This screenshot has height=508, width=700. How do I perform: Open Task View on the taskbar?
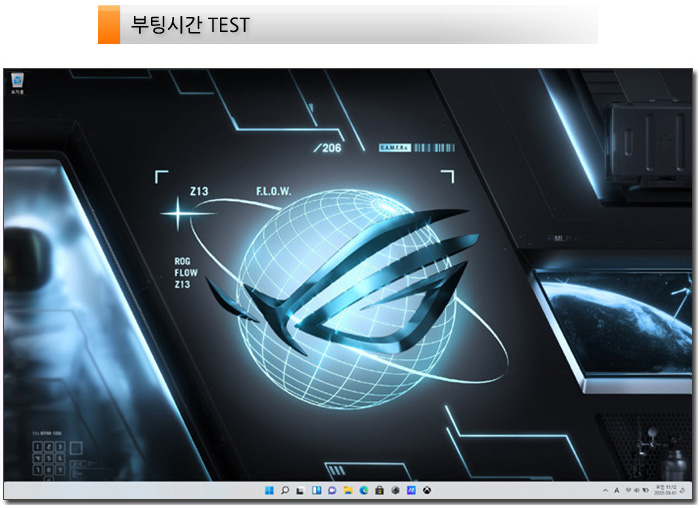pos(300,491)
